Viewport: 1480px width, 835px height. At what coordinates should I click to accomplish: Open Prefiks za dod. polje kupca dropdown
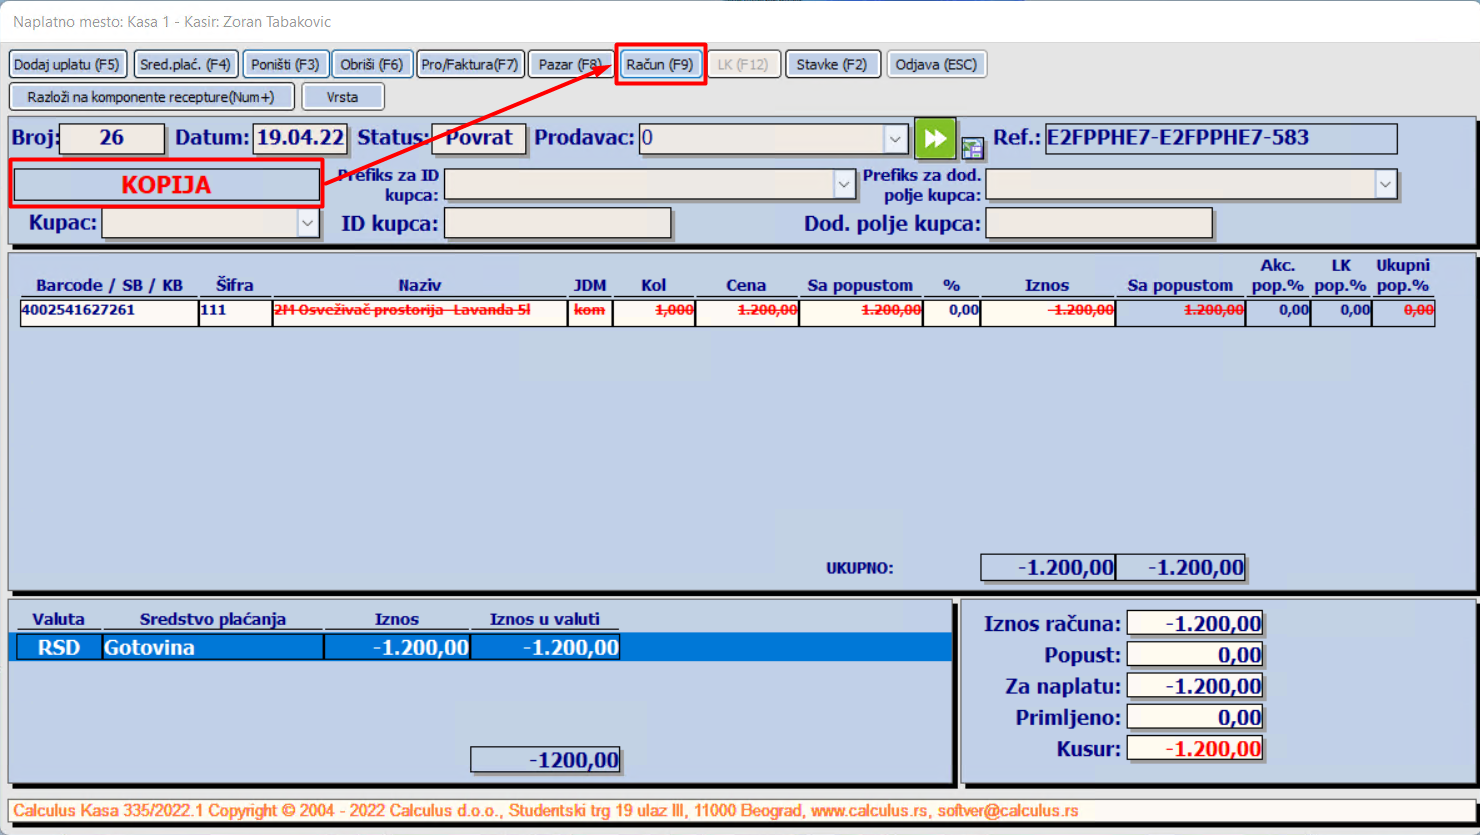pos(1385,185)
